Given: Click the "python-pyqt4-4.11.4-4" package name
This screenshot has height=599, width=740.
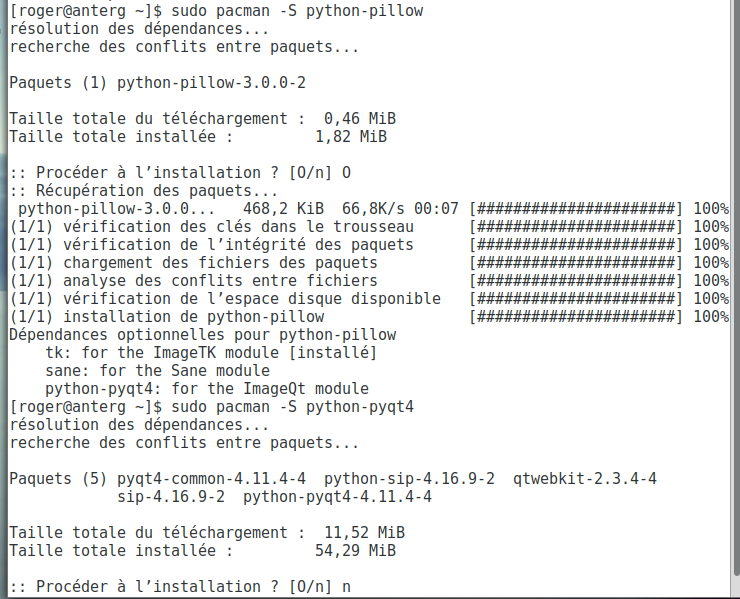Looking at the screenshot, I should coord(337,497).
